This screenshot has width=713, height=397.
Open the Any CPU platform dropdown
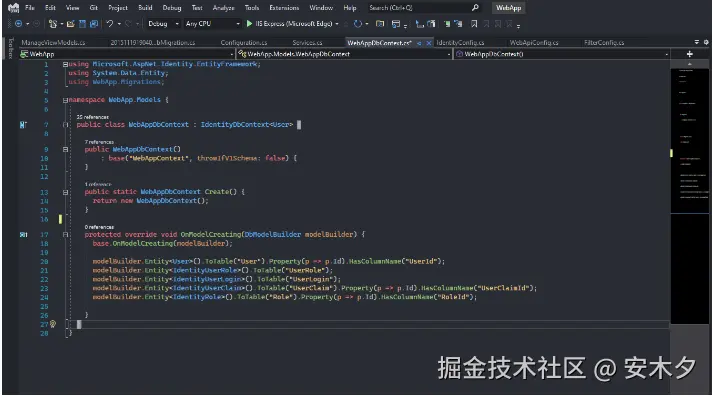[212, 24]
